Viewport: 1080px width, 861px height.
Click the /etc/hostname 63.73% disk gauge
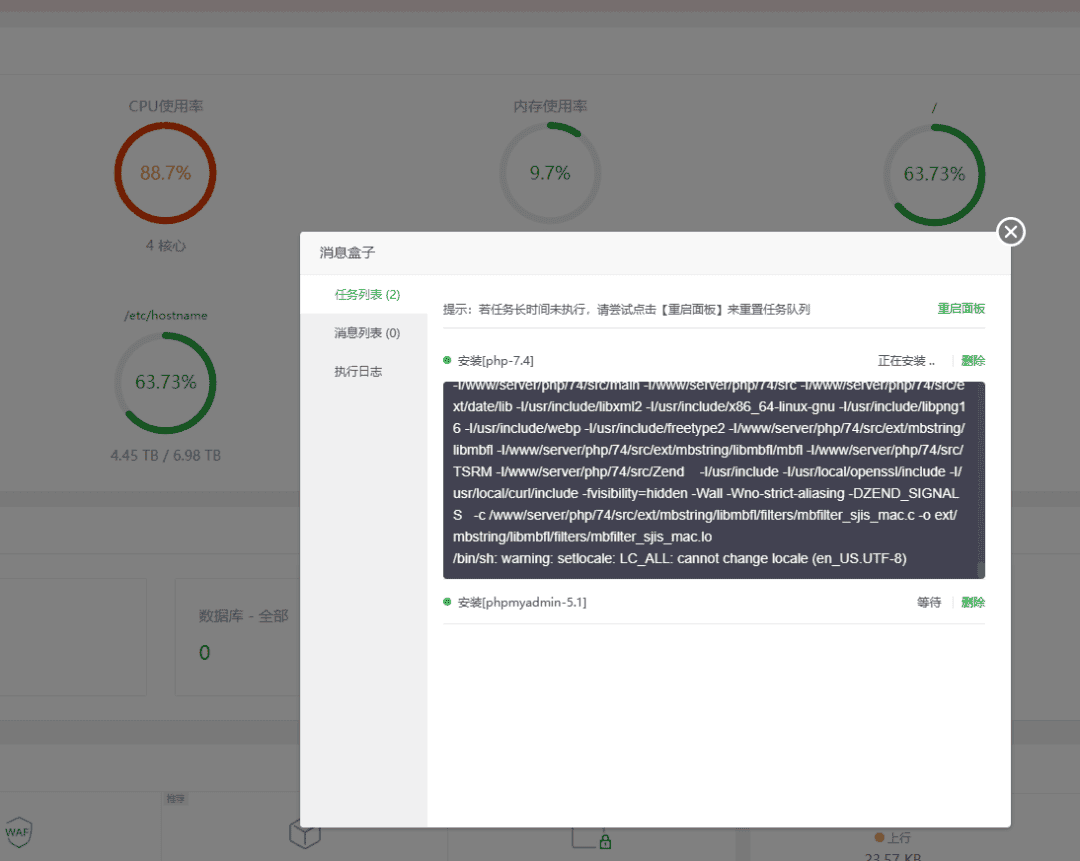165,383
